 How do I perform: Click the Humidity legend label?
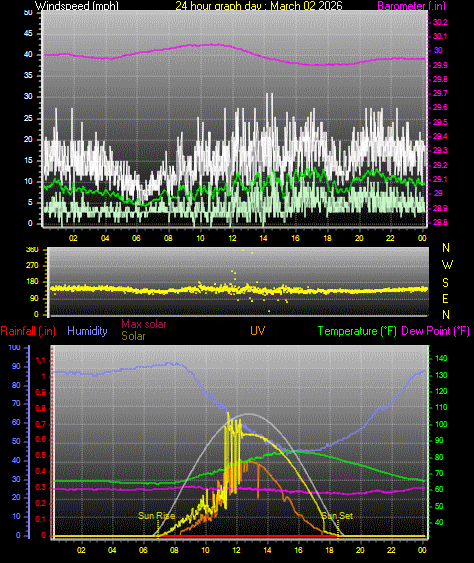coord(87,331)
